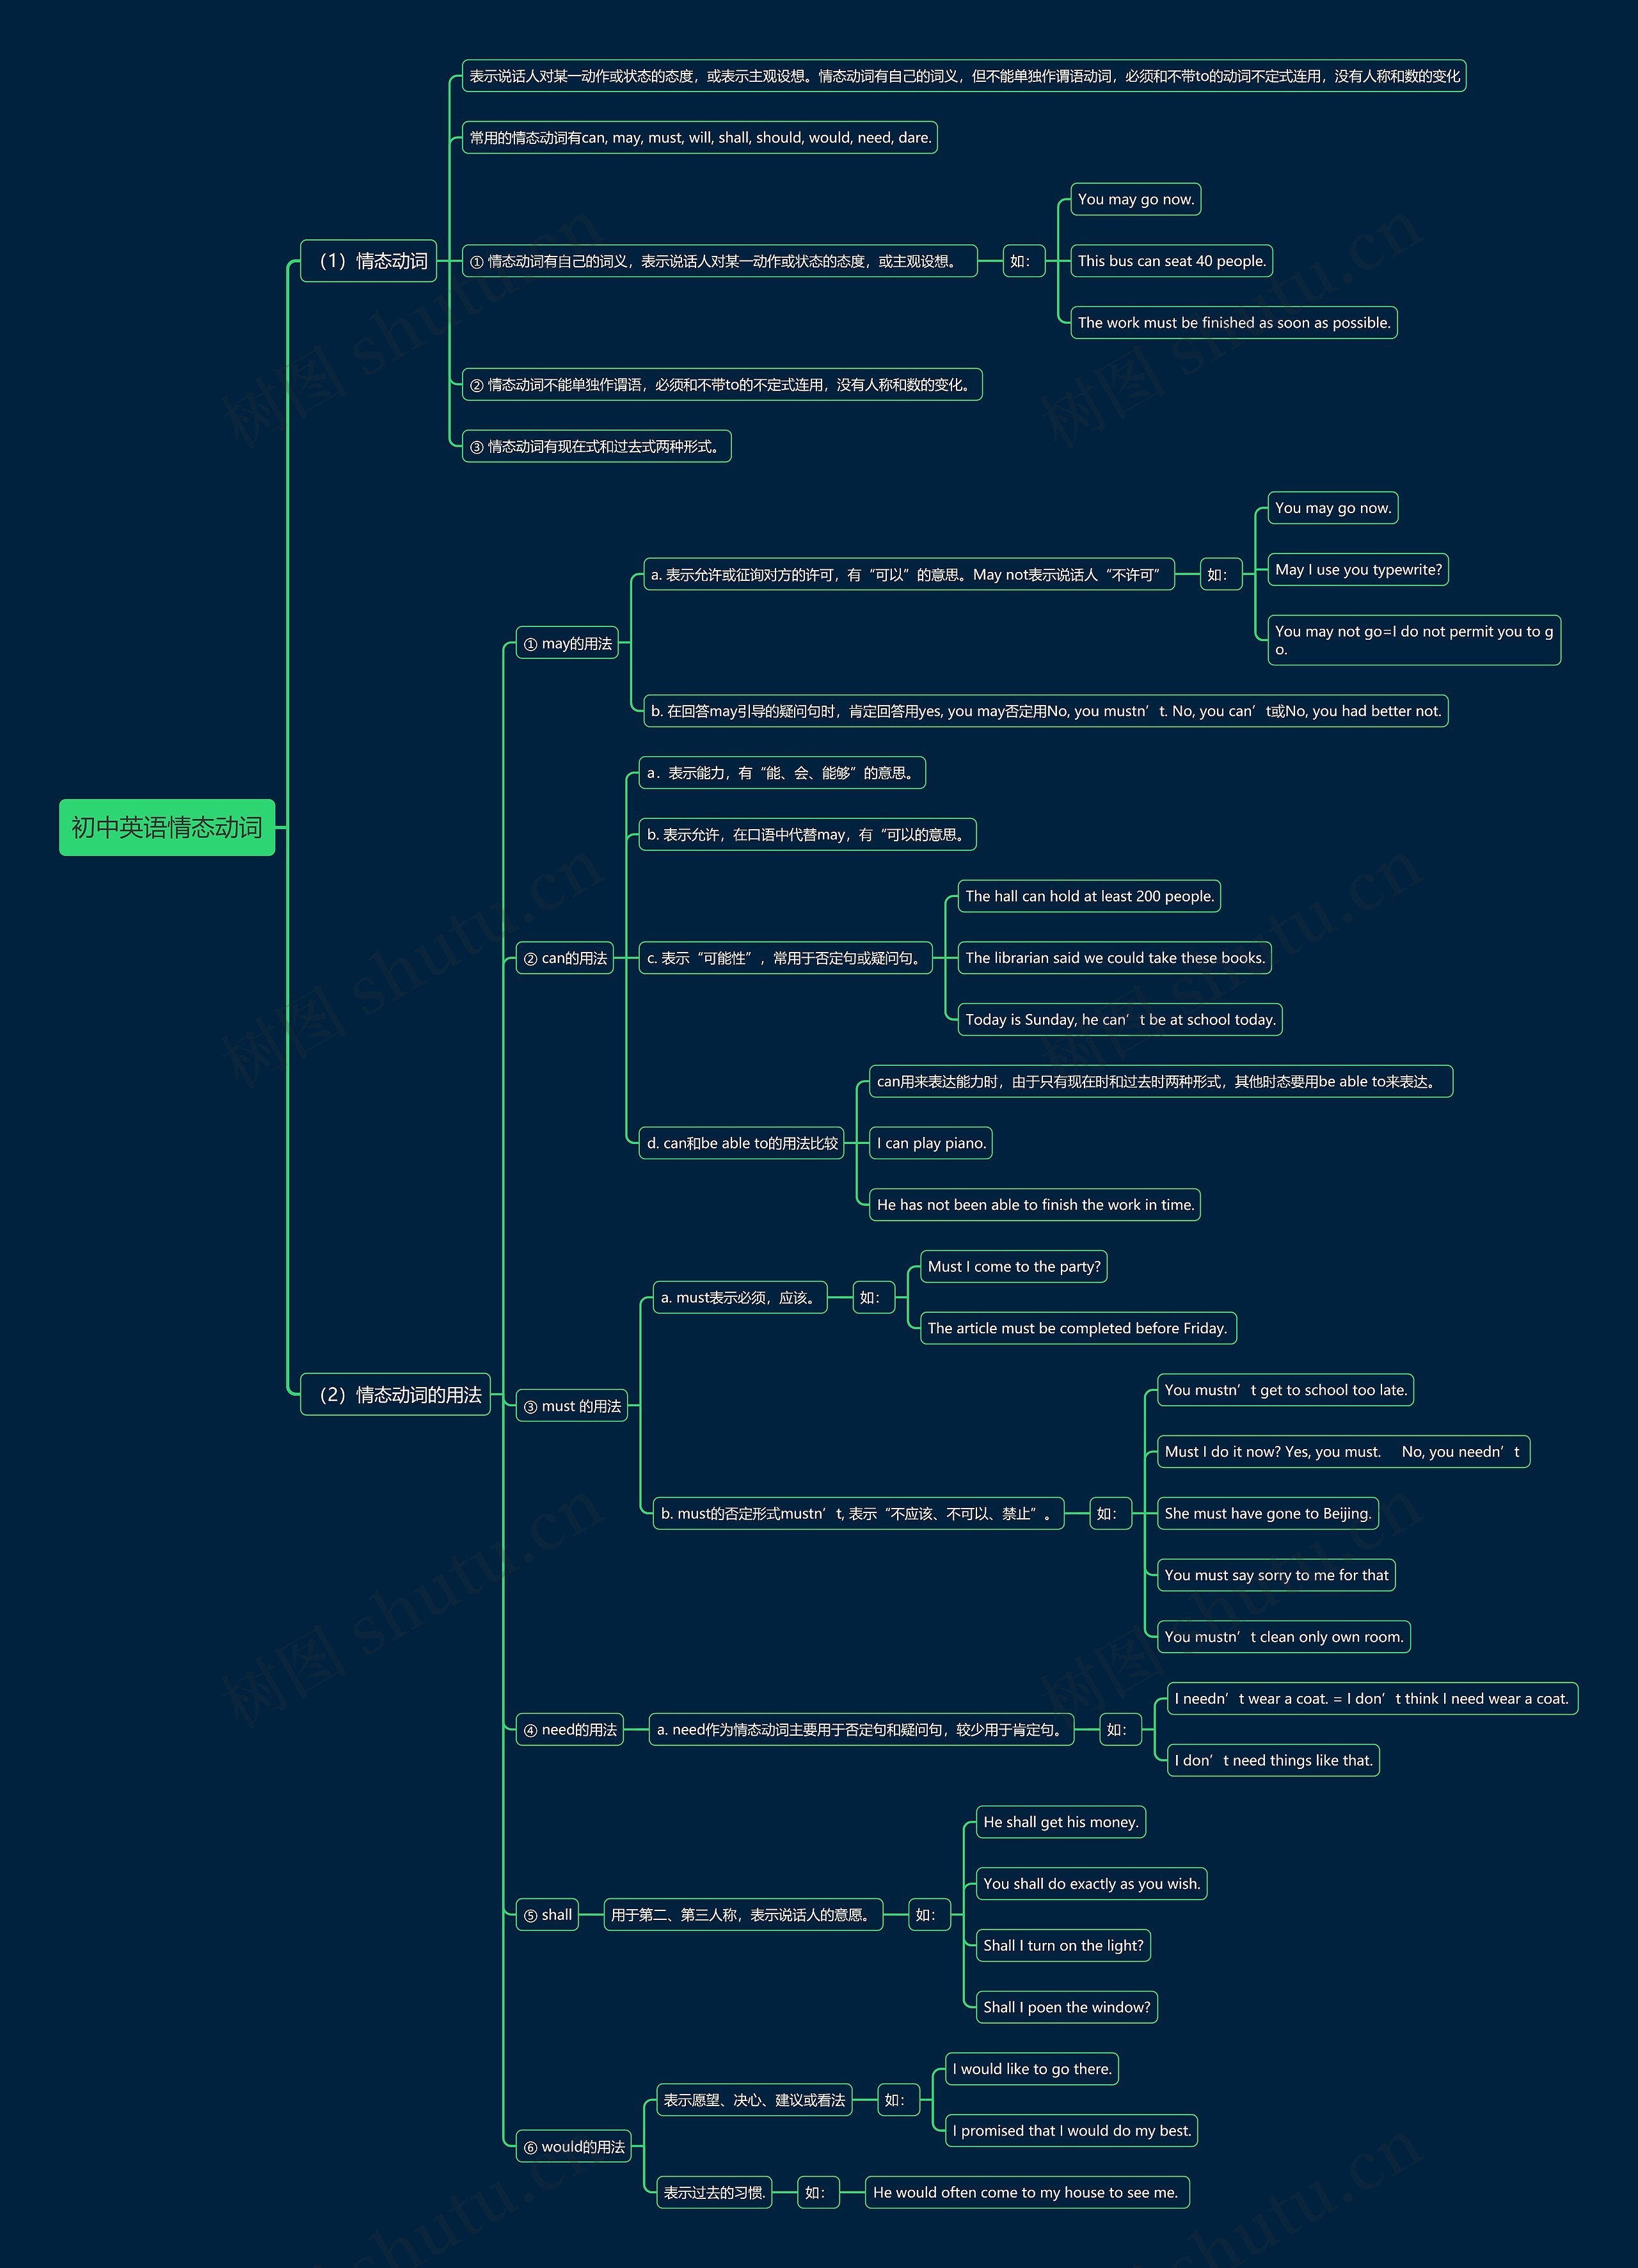Image resolution: width=1638 pixels, height=2268 pixels.
Task: Click node ② 情态动词不能单独作谓语
Action: pyautogui.click(x=722, y=385)
